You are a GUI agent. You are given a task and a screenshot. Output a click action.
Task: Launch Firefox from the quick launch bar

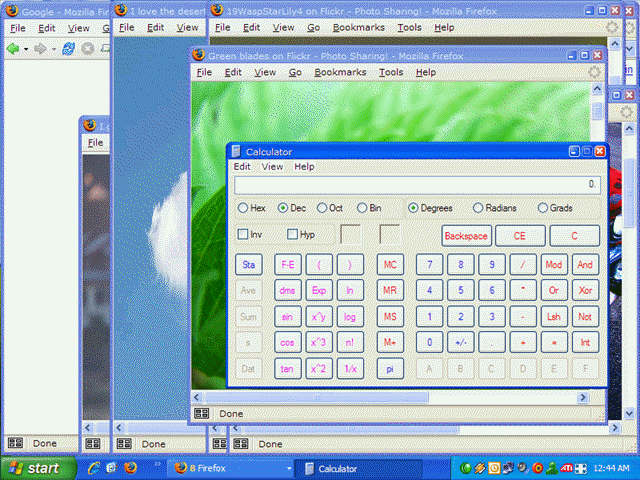point(130,468)
